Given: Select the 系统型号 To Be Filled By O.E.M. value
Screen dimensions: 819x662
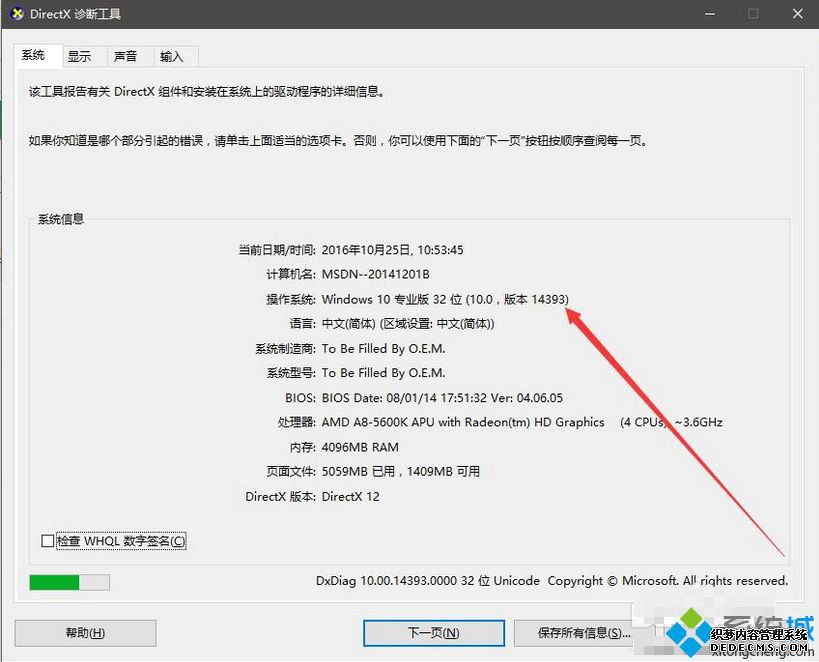Looking at the screenshot, I should coord(383,373).
